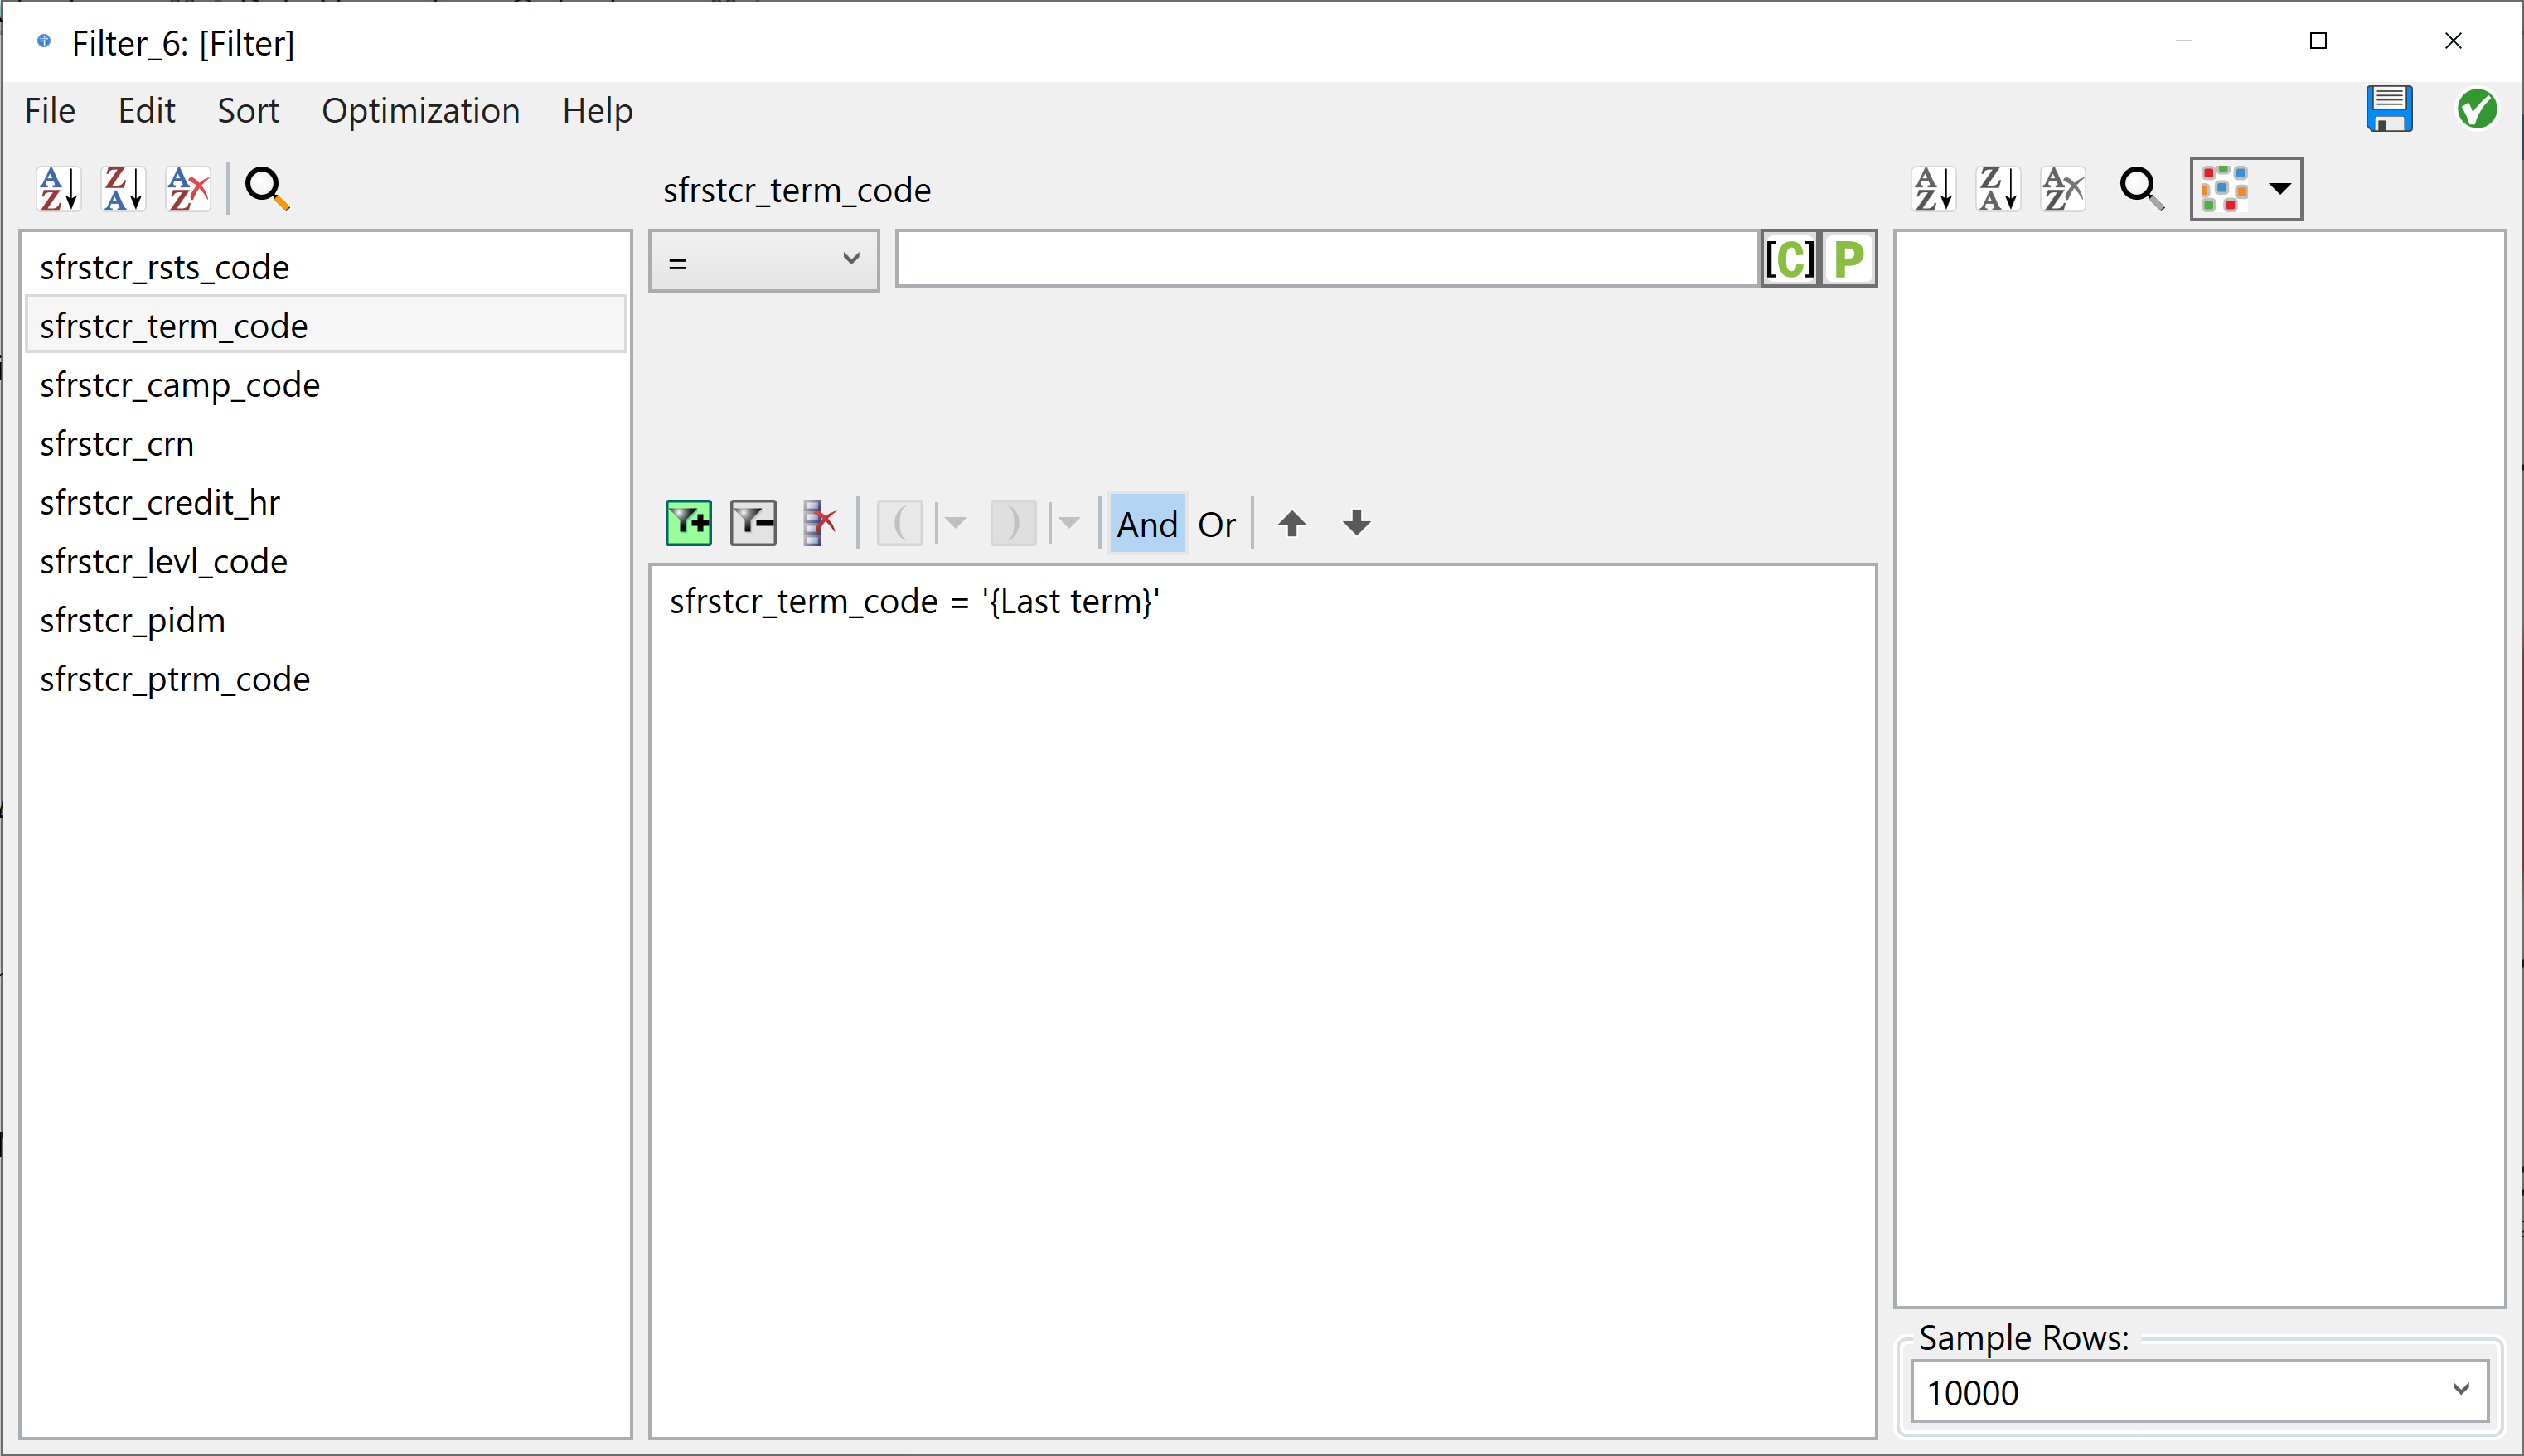
Task: Open the comparison operator dropdown
Action: [x=764, y=261]
